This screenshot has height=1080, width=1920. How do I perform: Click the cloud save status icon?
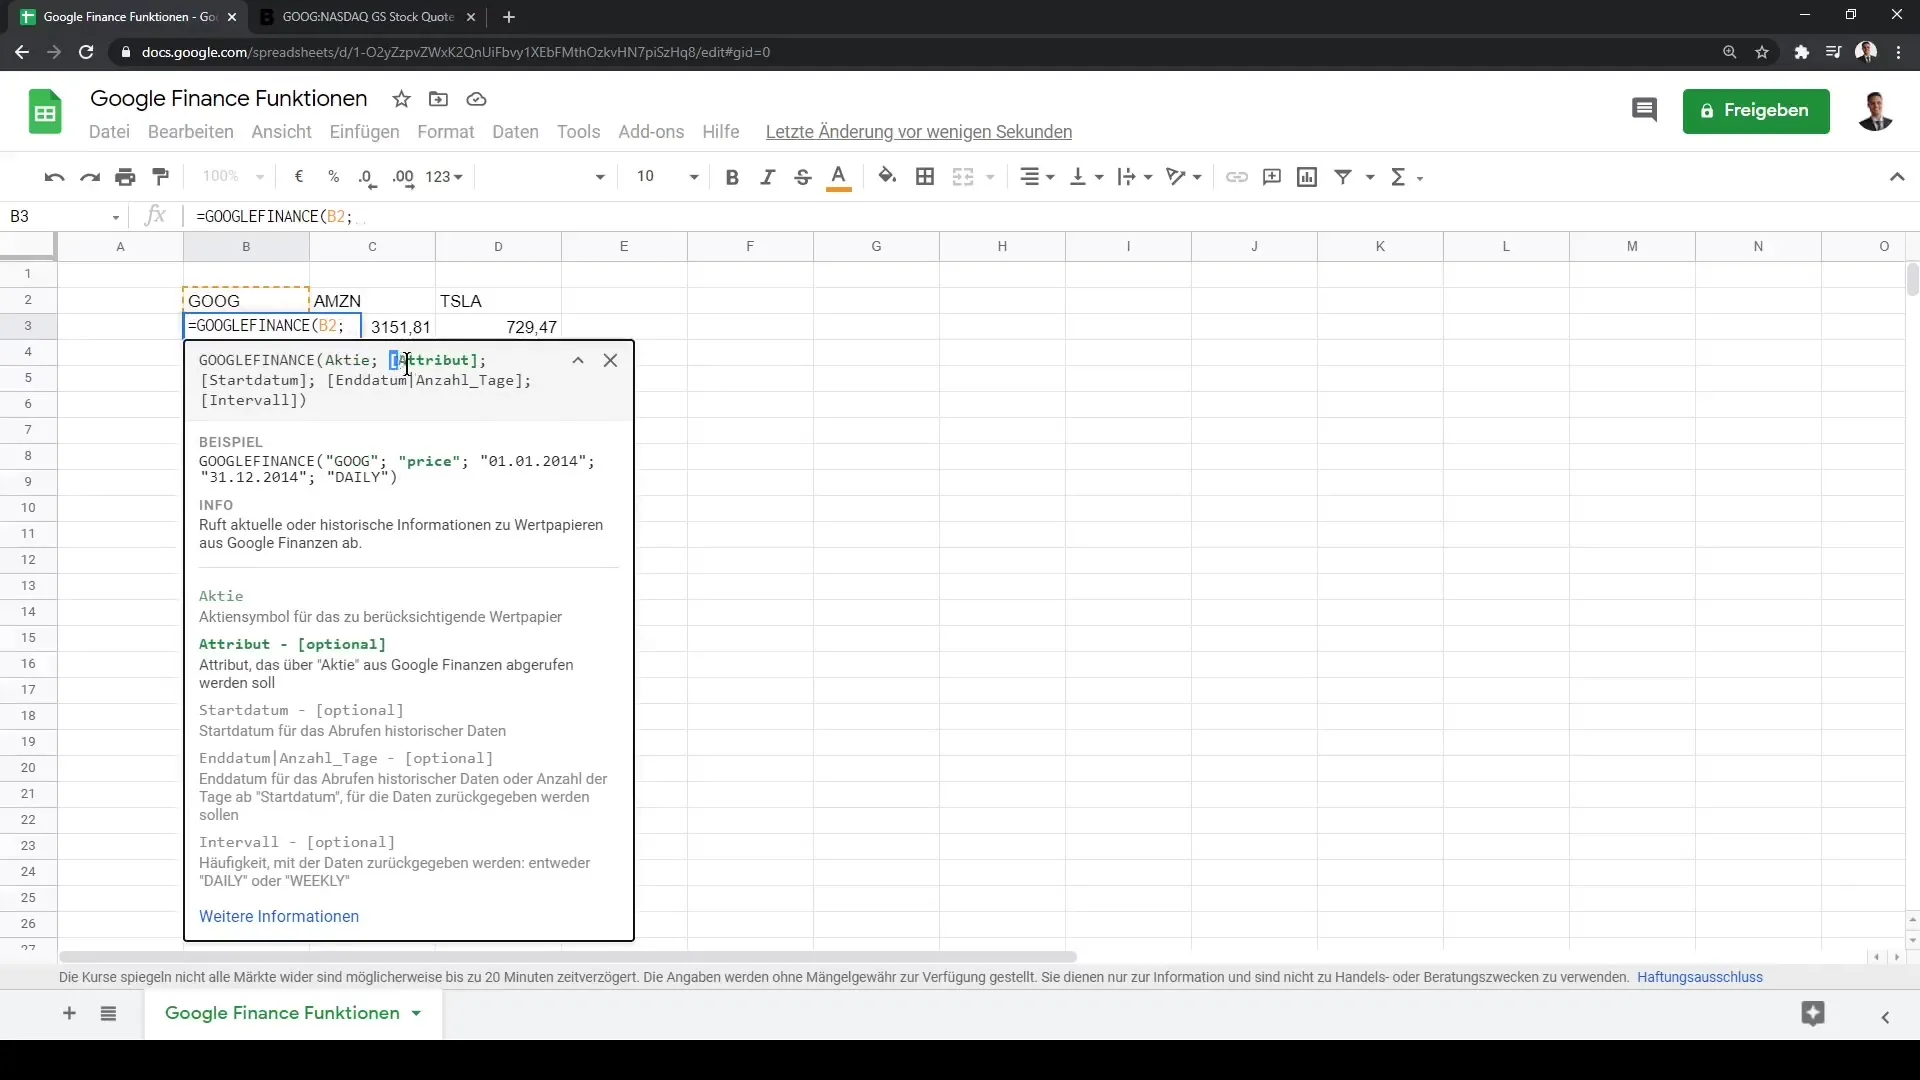pyautogui.click(x=476, y=99)
